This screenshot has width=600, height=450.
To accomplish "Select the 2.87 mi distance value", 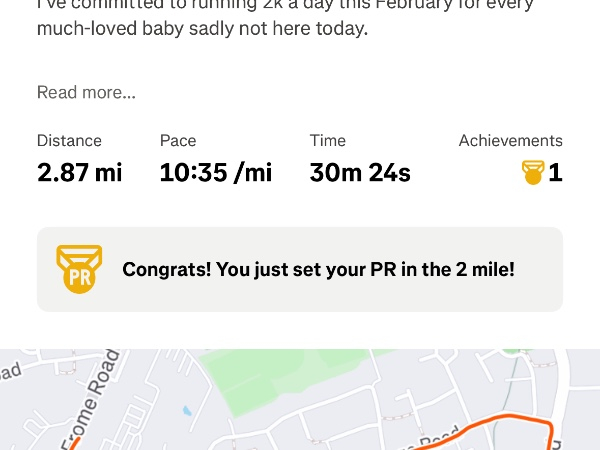I will pyautogui.click(x=80, y=173).
